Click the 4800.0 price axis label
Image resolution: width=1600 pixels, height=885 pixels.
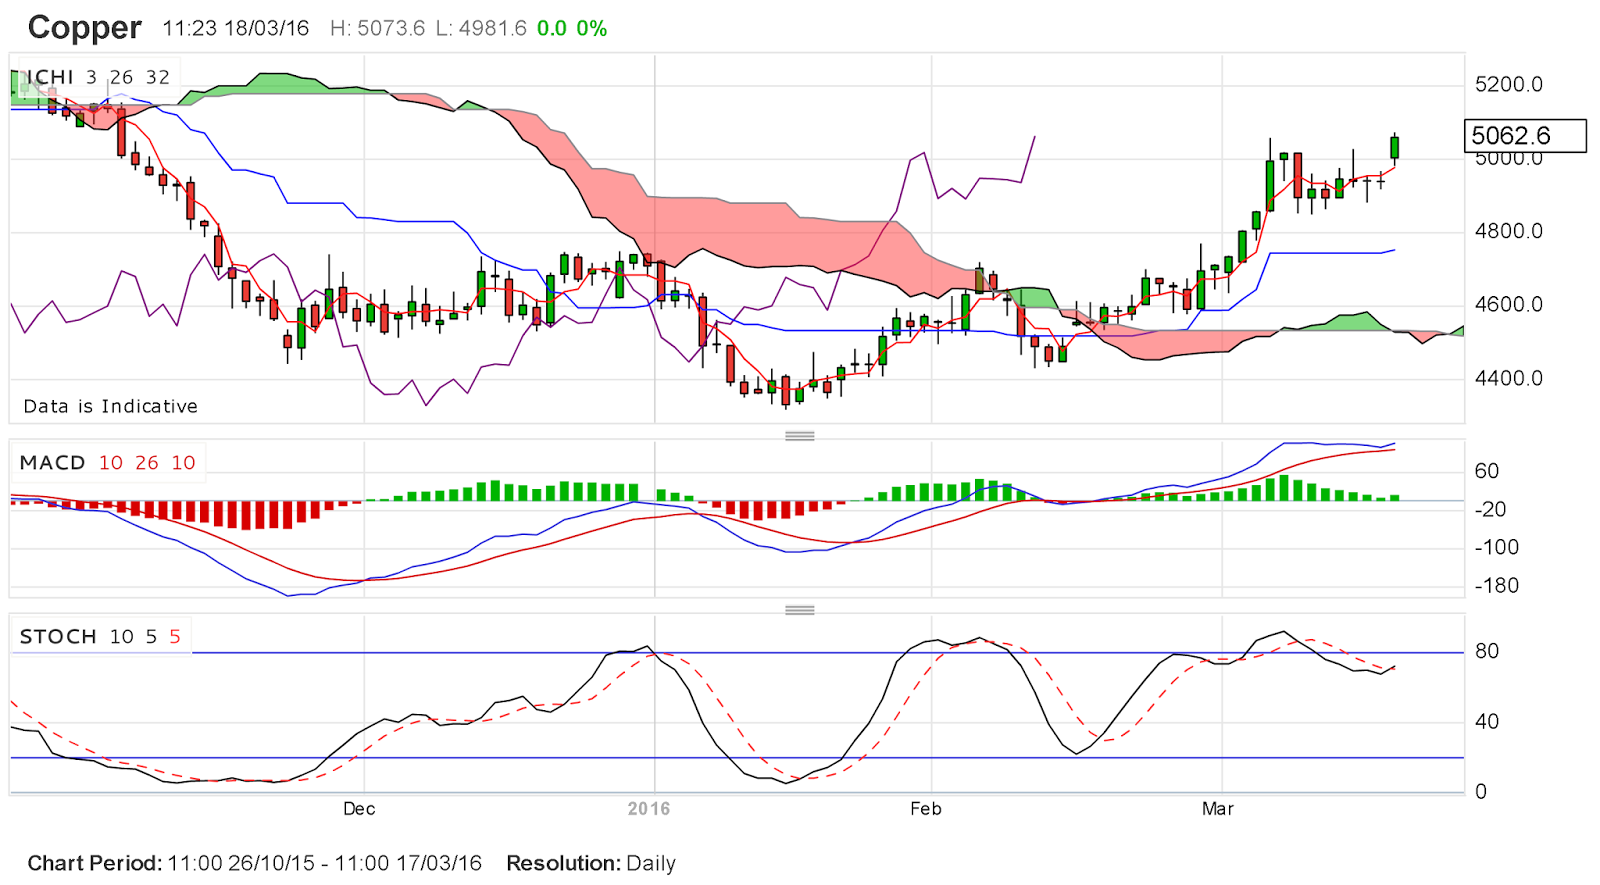pyautogui.click(x=1509, y=232)
